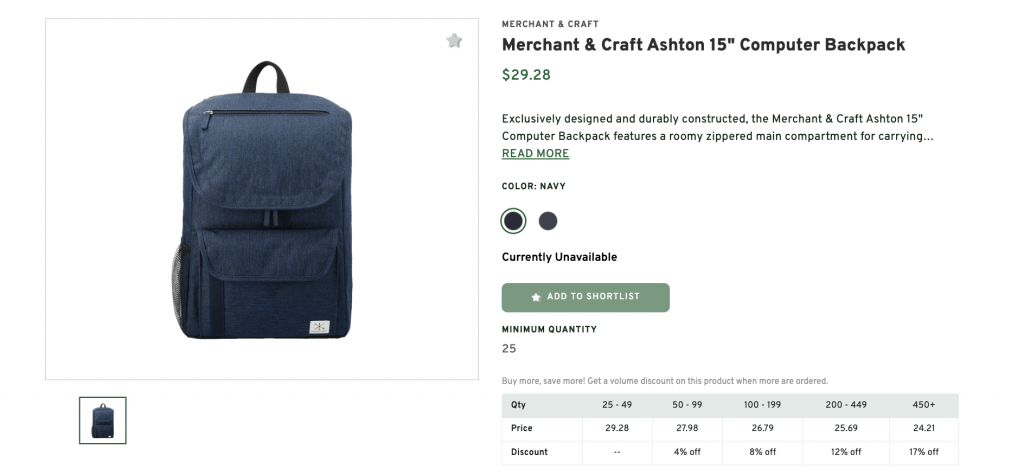Open the backpack thumbnail below the image

pos(103,420)
